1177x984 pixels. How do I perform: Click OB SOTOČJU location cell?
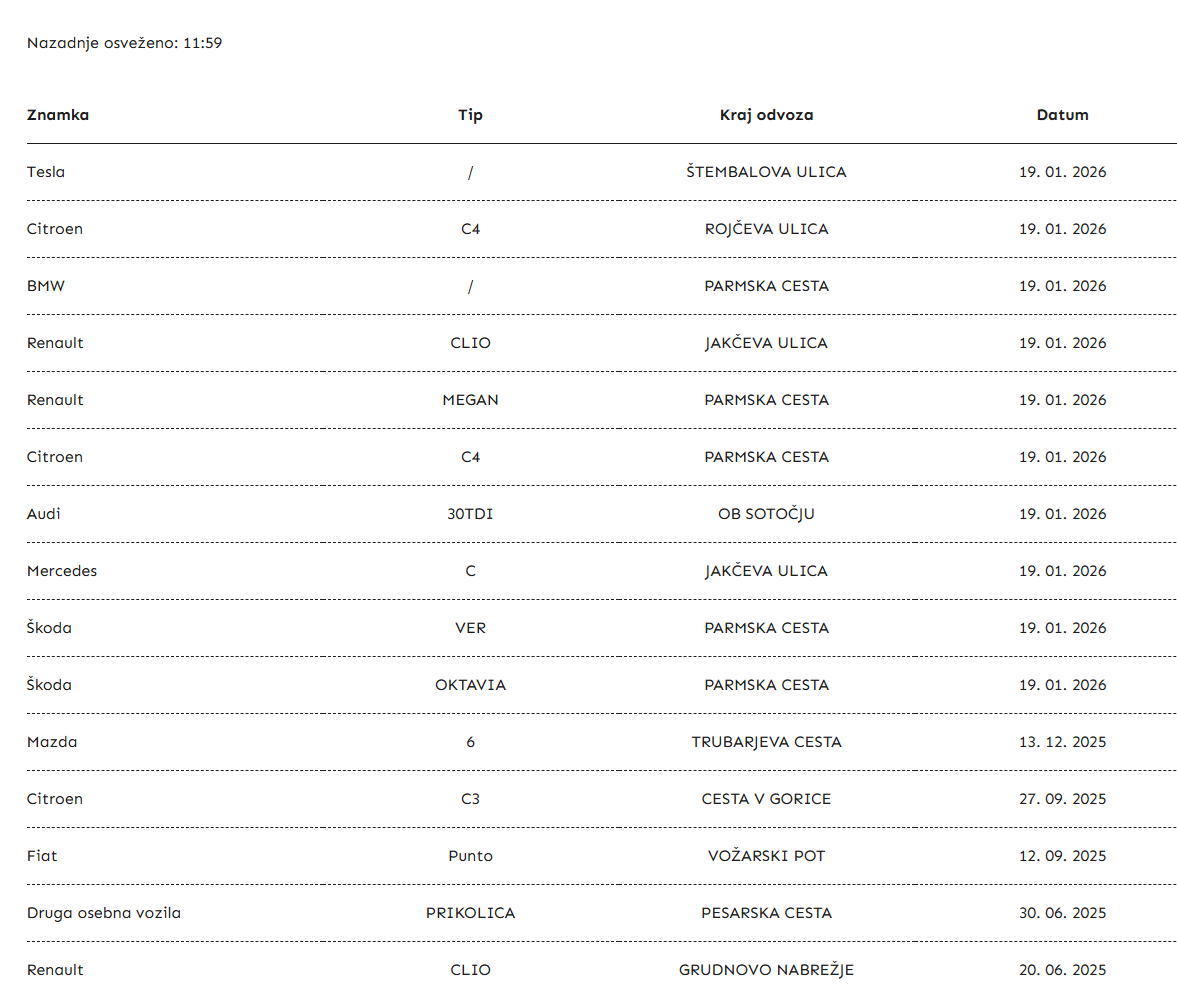click(x=766, y=514)
